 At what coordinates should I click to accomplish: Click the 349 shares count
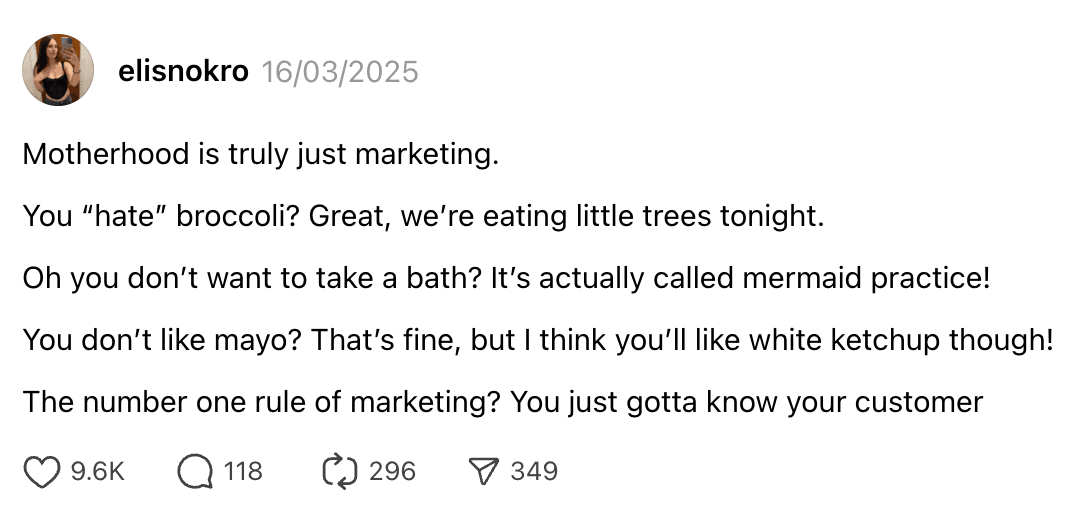534,471
